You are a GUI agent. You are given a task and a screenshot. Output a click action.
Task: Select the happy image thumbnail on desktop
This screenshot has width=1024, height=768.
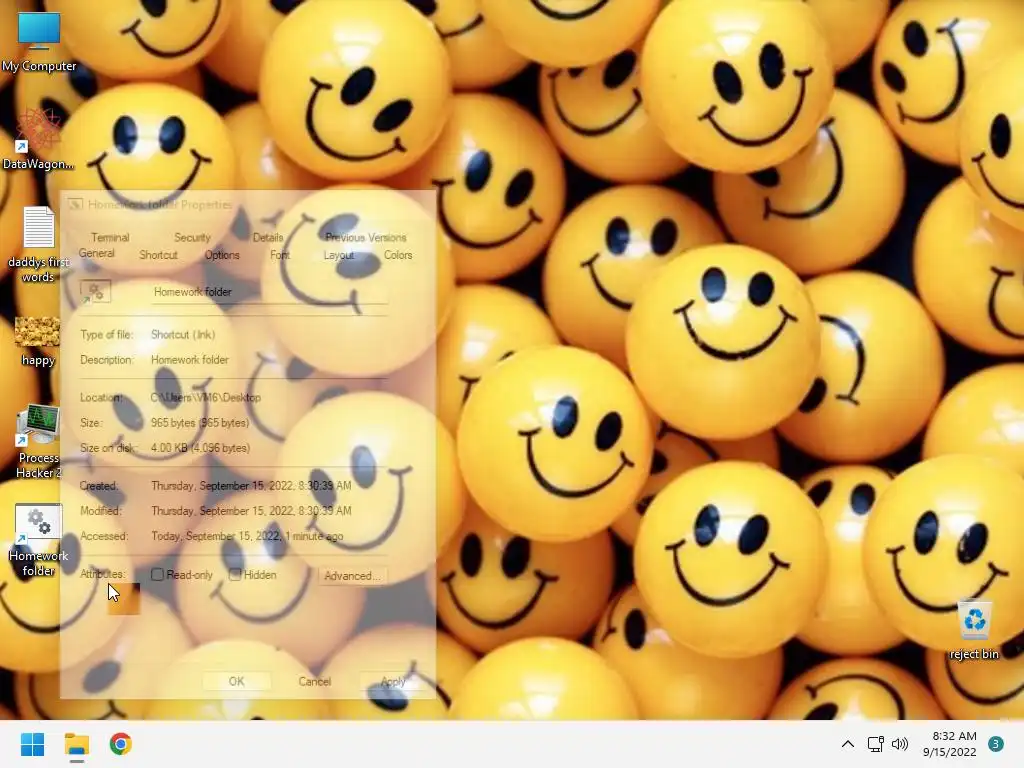37,341
